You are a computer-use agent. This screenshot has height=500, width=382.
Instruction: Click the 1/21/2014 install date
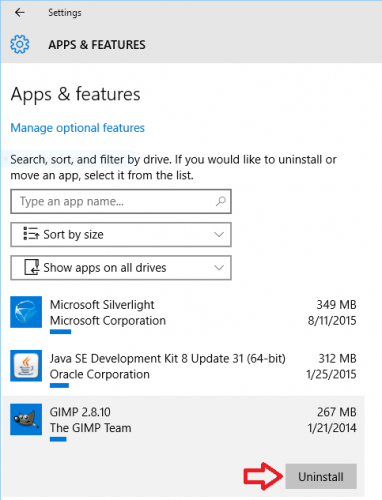(332, 428)
